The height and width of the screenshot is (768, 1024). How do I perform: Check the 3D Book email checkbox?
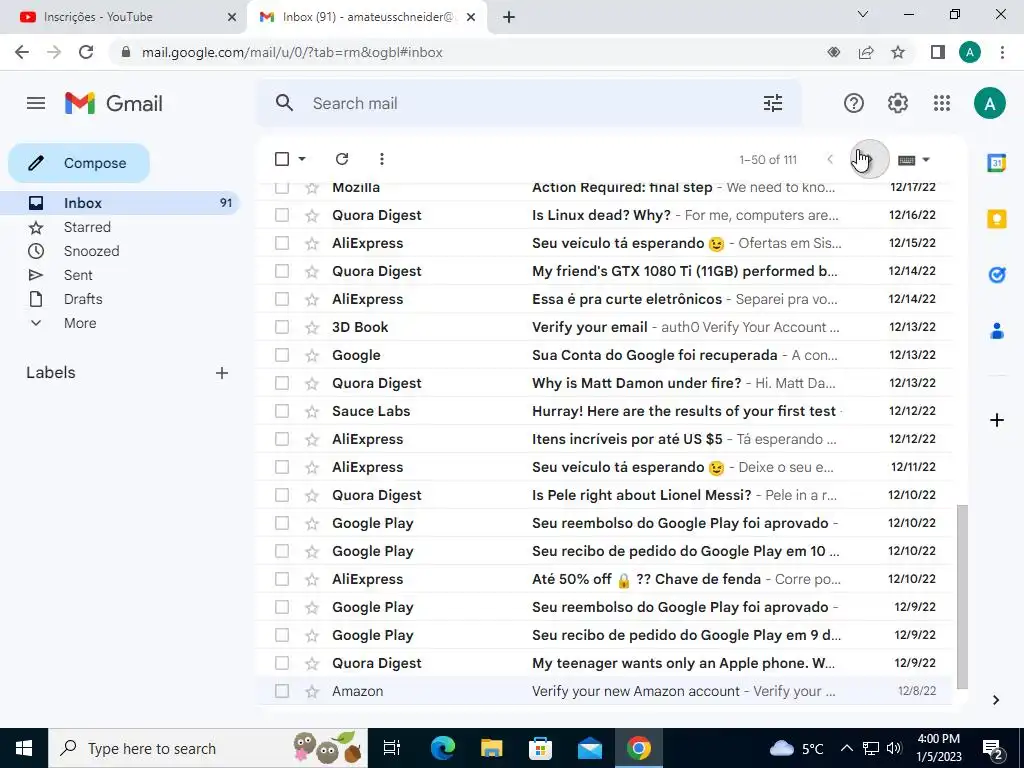point(282,327)
